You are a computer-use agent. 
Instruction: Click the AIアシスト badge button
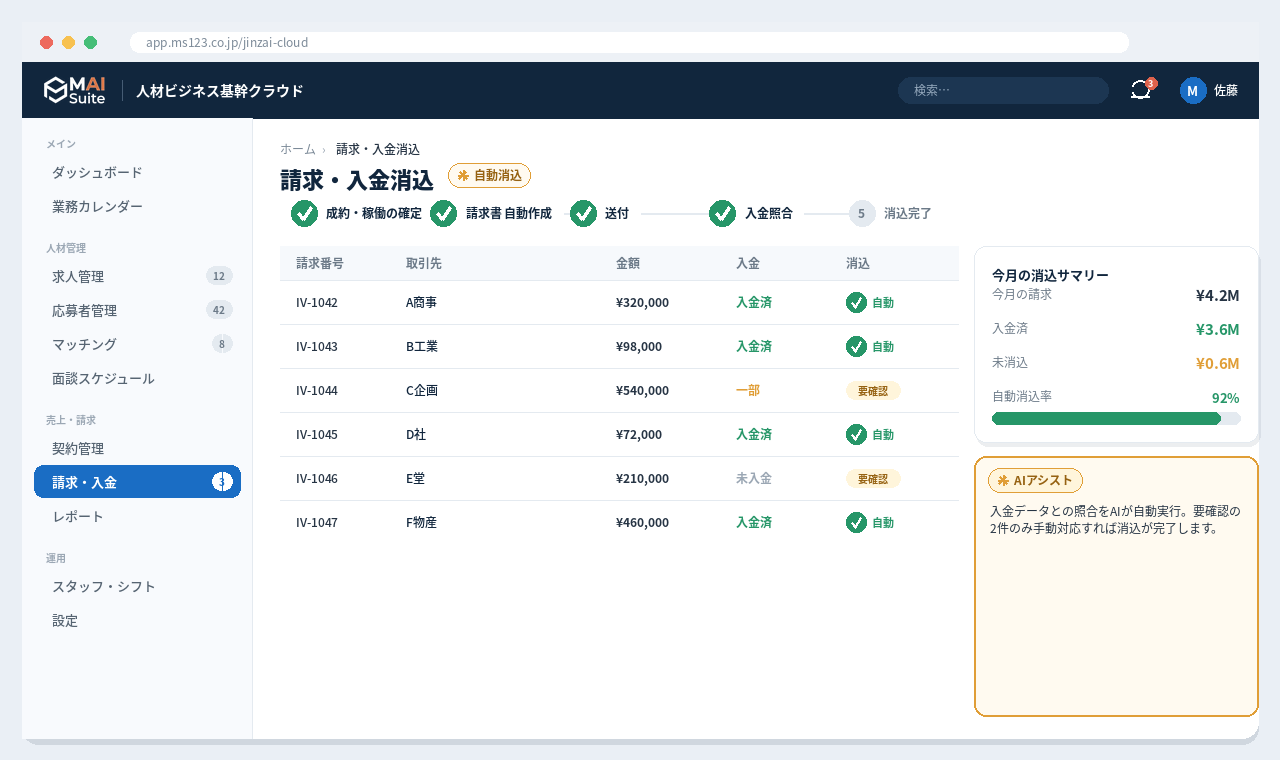(1035, 480)
